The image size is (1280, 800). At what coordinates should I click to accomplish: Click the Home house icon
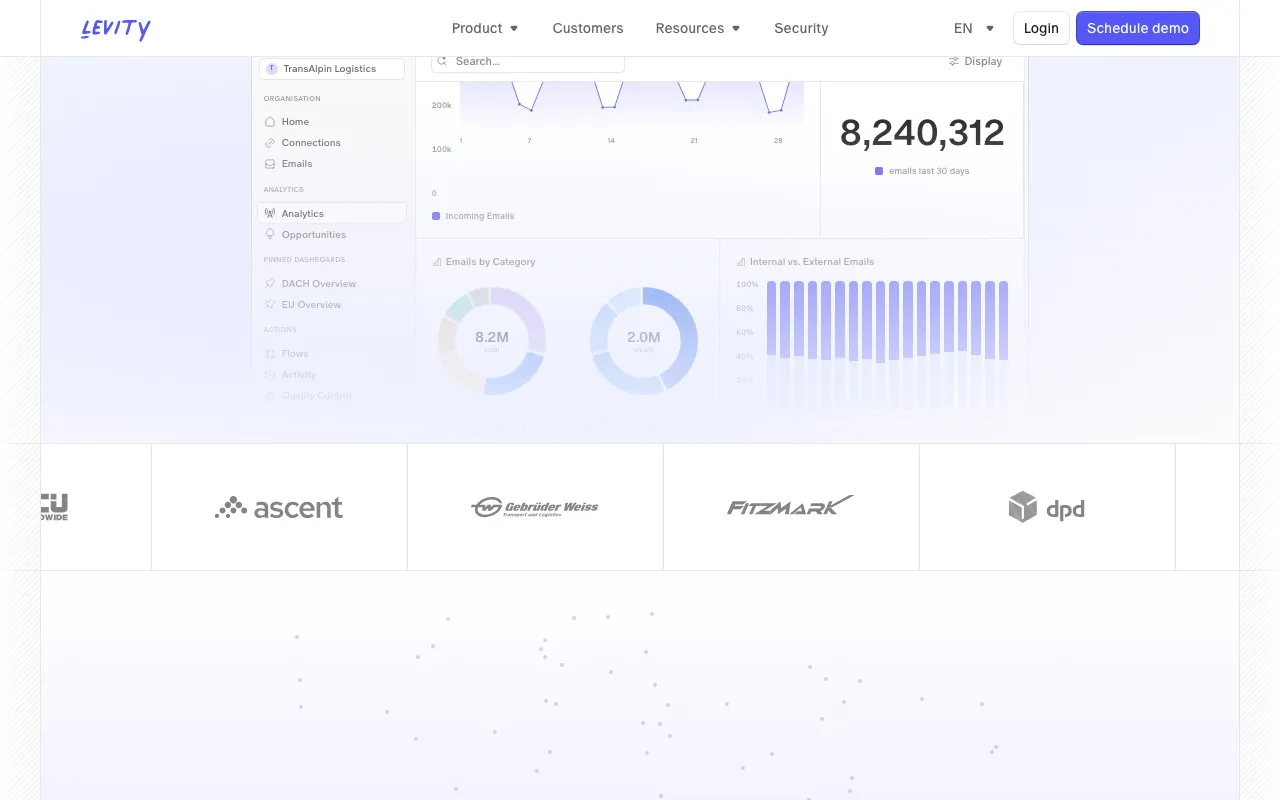pos(270,121)
